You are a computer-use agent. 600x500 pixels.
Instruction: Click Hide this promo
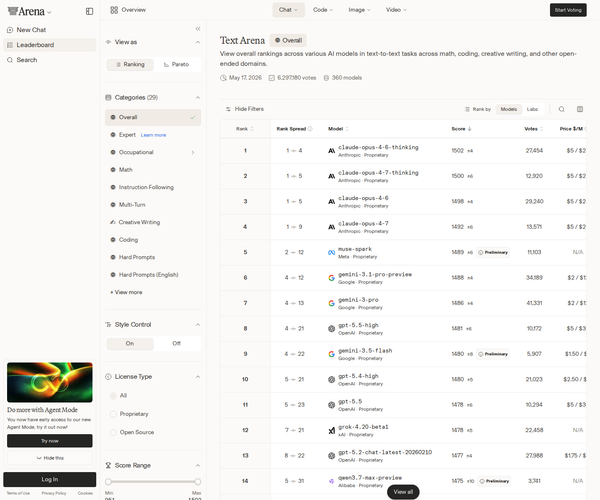(50, 458)
